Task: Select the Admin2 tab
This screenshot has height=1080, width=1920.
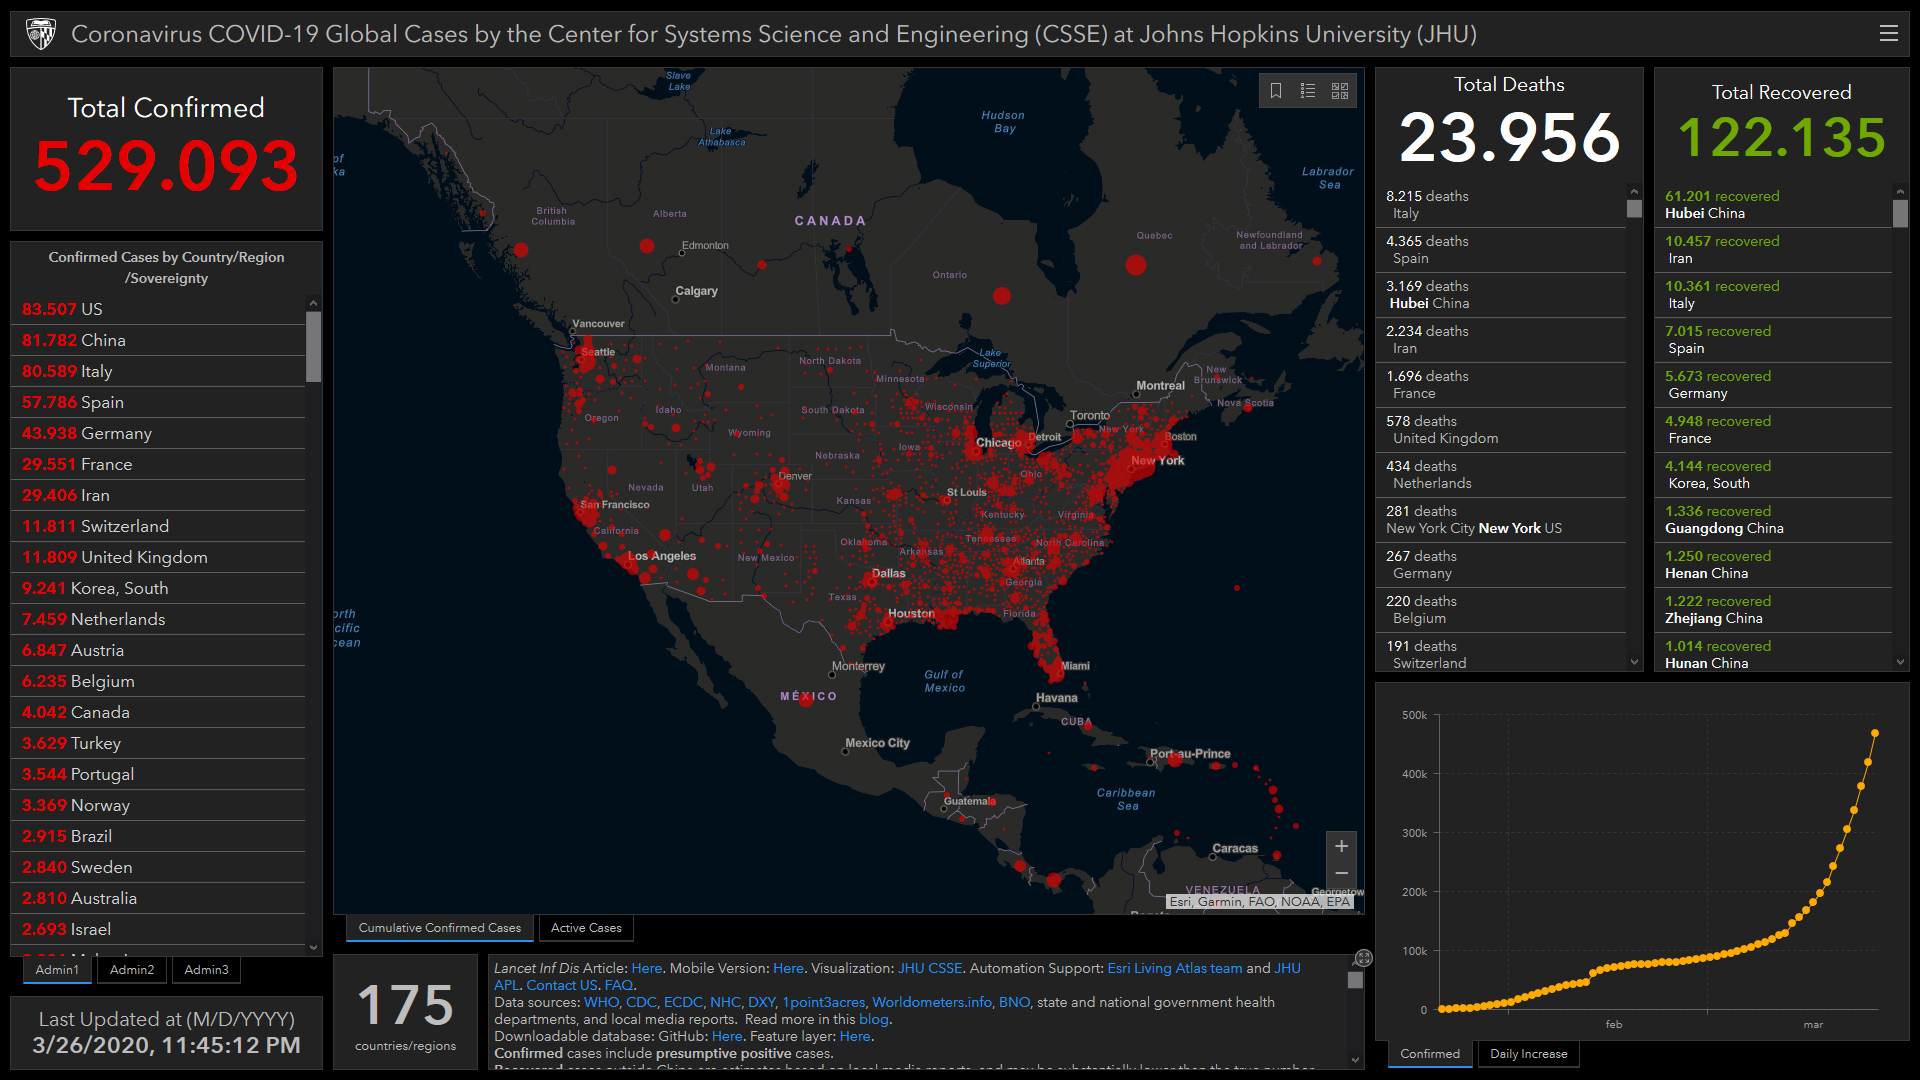Action: click(x=132, y=970)
